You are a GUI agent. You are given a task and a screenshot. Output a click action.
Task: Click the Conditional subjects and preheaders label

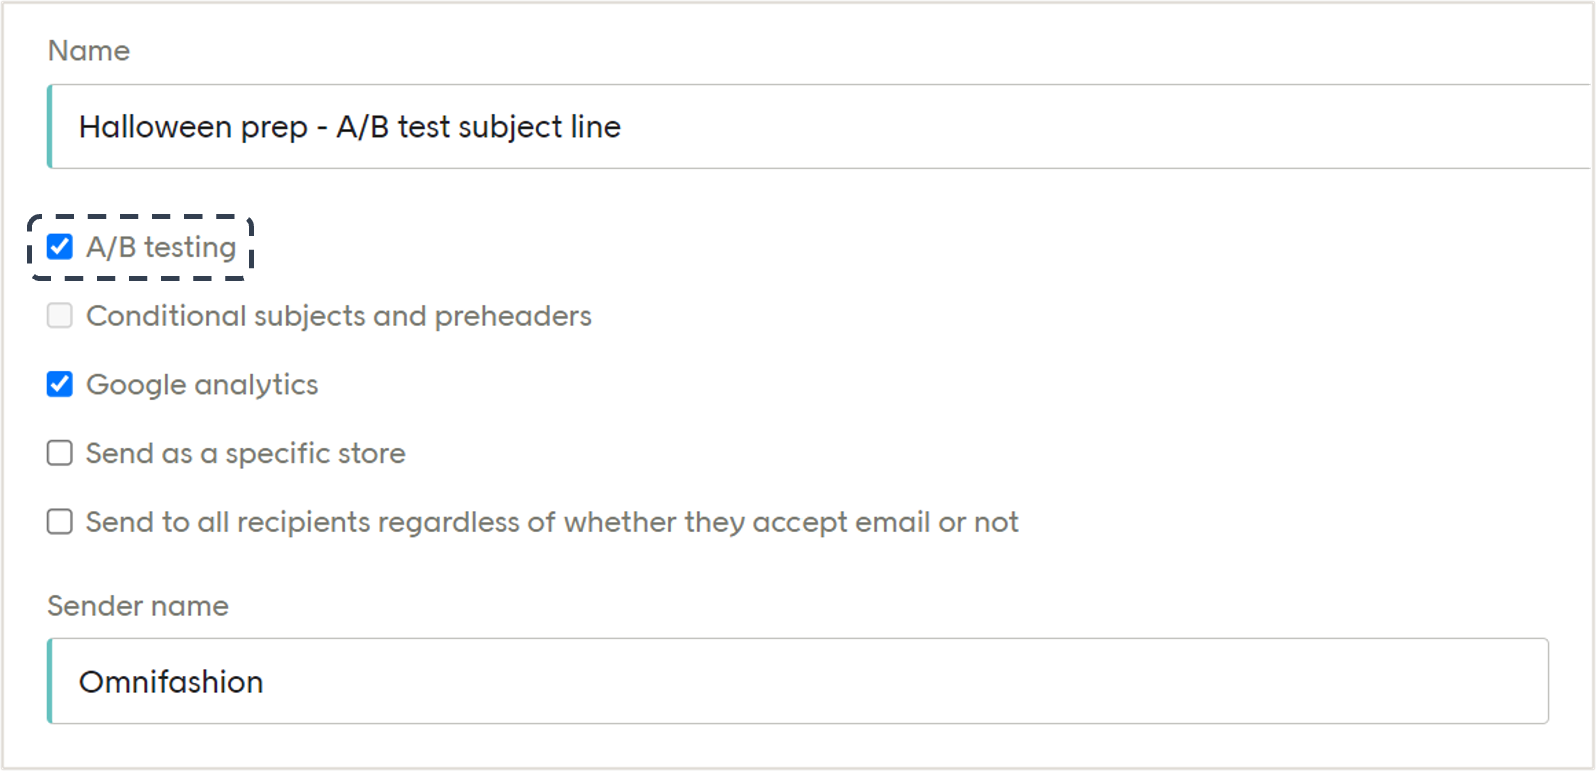(339, 316)
